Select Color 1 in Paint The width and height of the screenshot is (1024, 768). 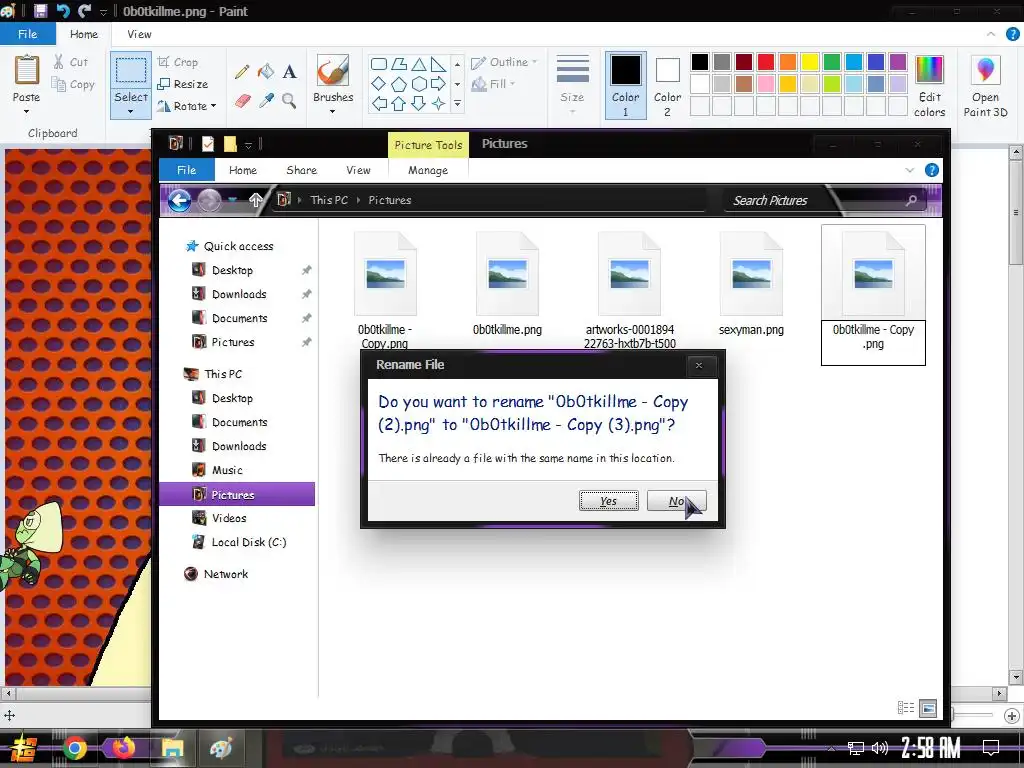click(626, 86)
